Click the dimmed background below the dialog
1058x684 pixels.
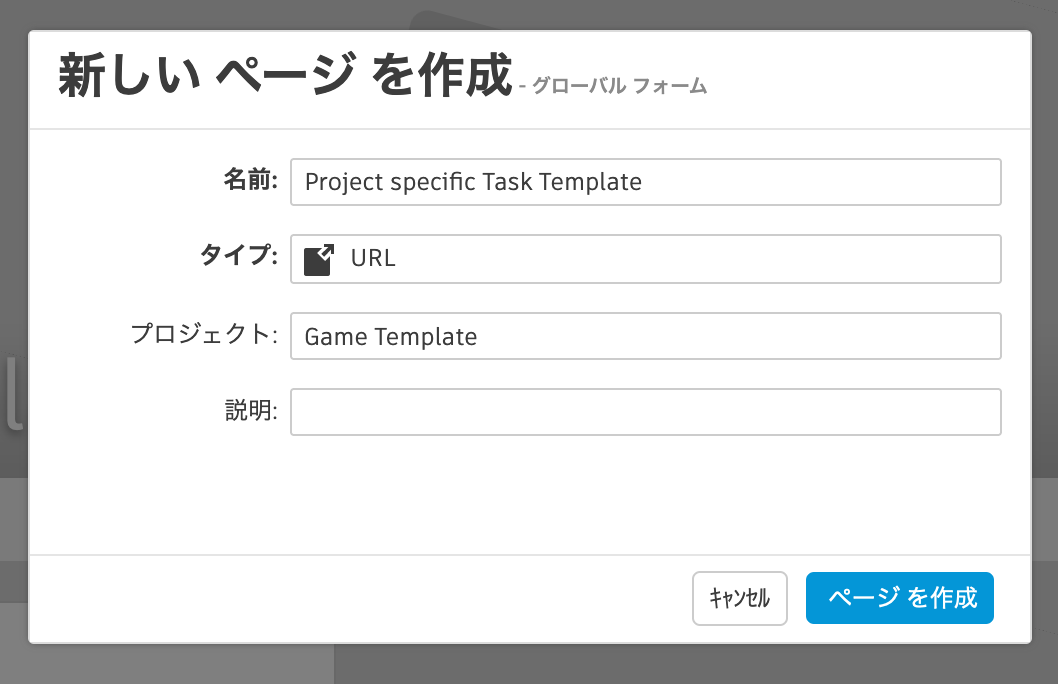600,664
